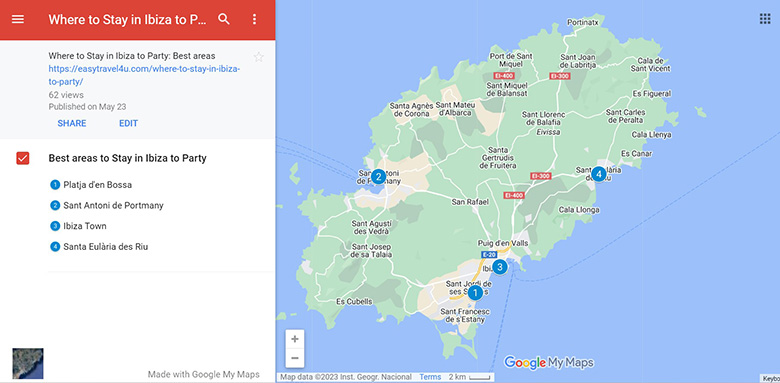Image resolution: width=780 pixels, height=383 pixels.
Task: Zoom in with the plus button
Action: tap(295, 339)
